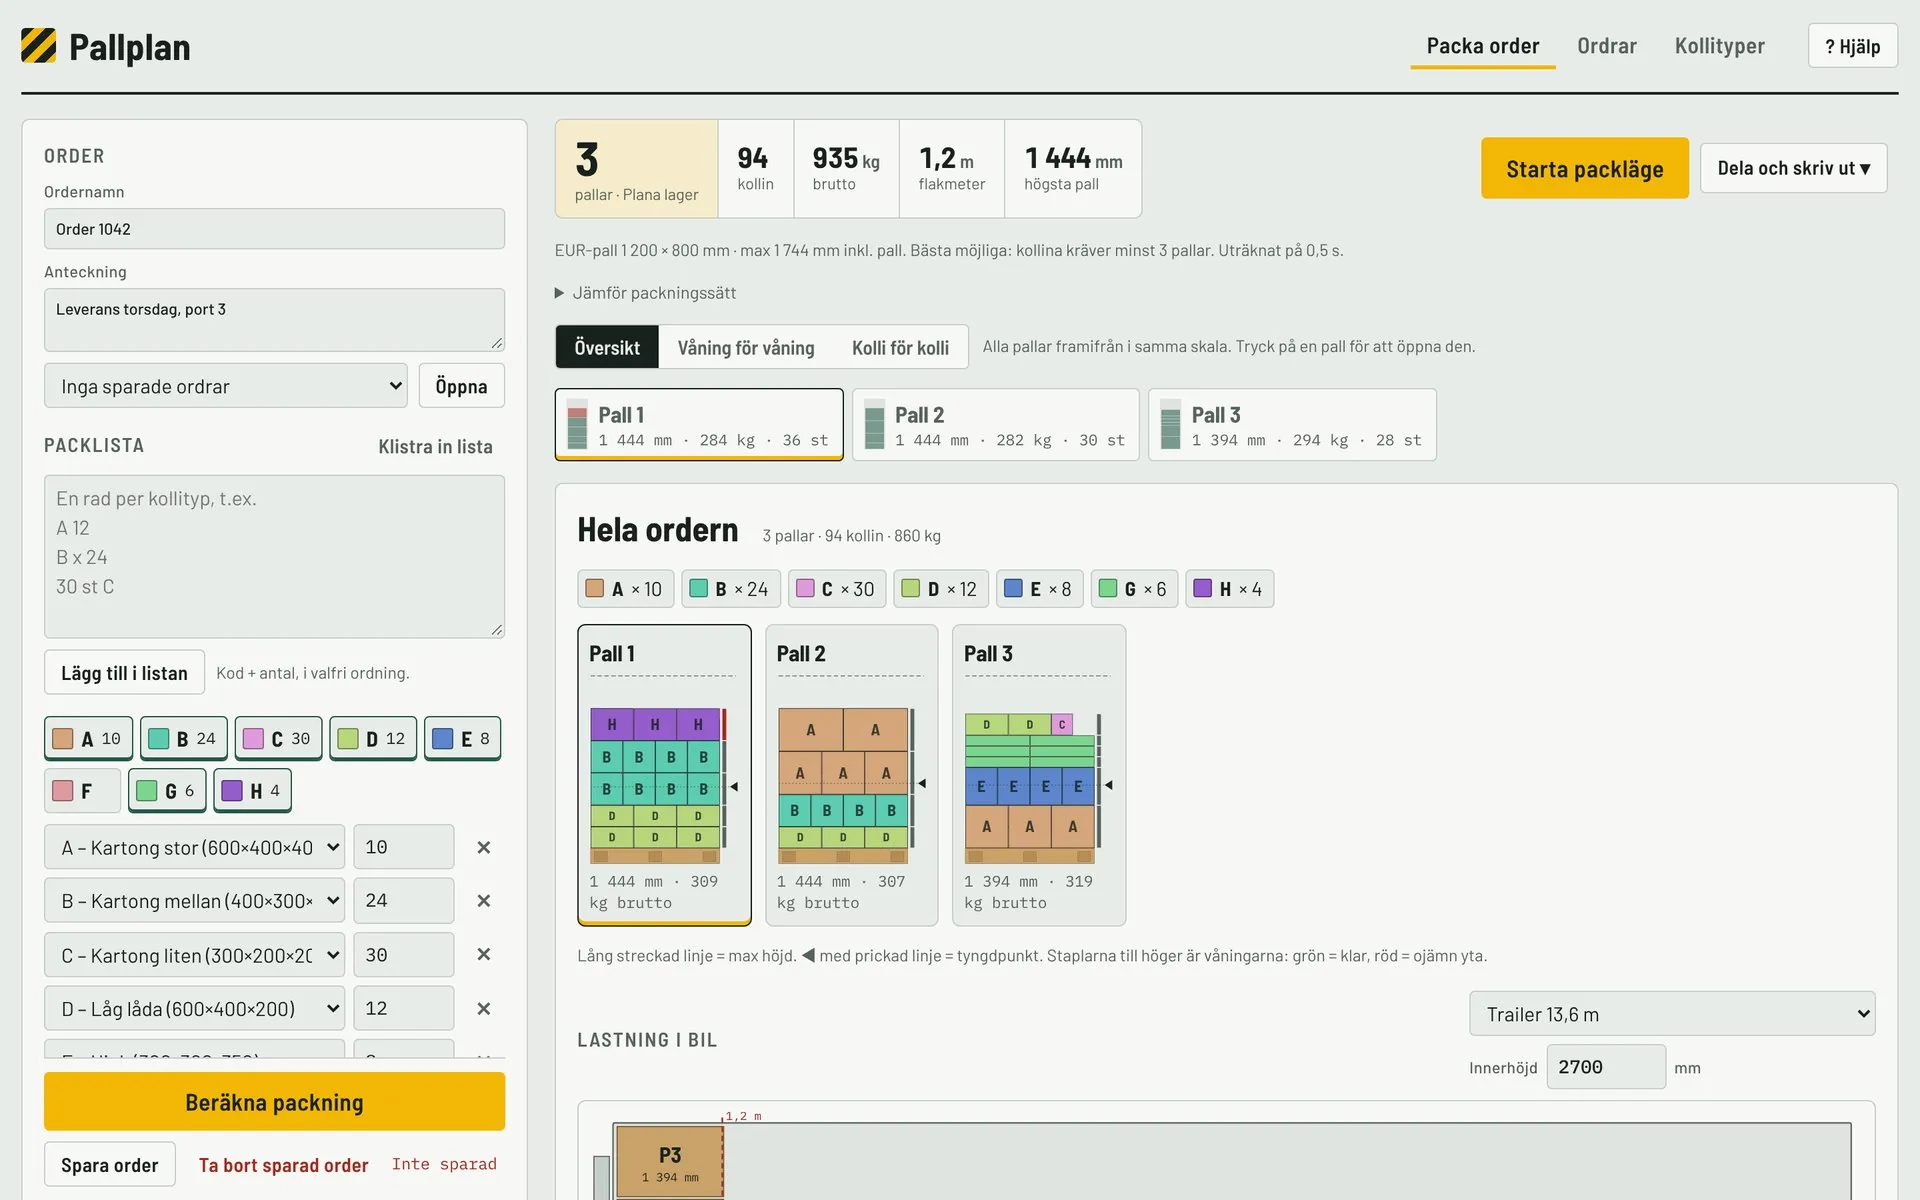
Task: Select the C × 30 legend chip
Action: point(837,589)
